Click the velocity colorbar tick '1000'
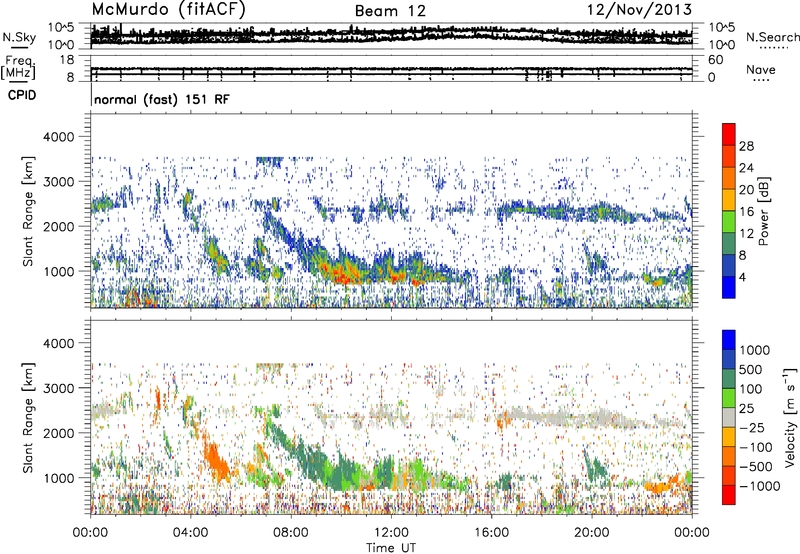This screenshot has width=800, height=554. coord(755,350)
